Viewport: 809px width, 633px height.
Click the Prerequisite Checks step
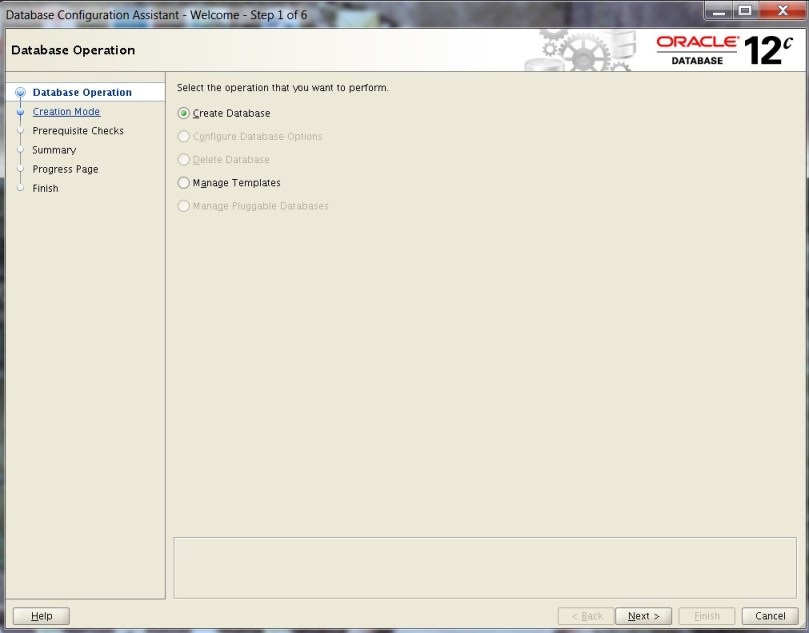tap(78, 131)
